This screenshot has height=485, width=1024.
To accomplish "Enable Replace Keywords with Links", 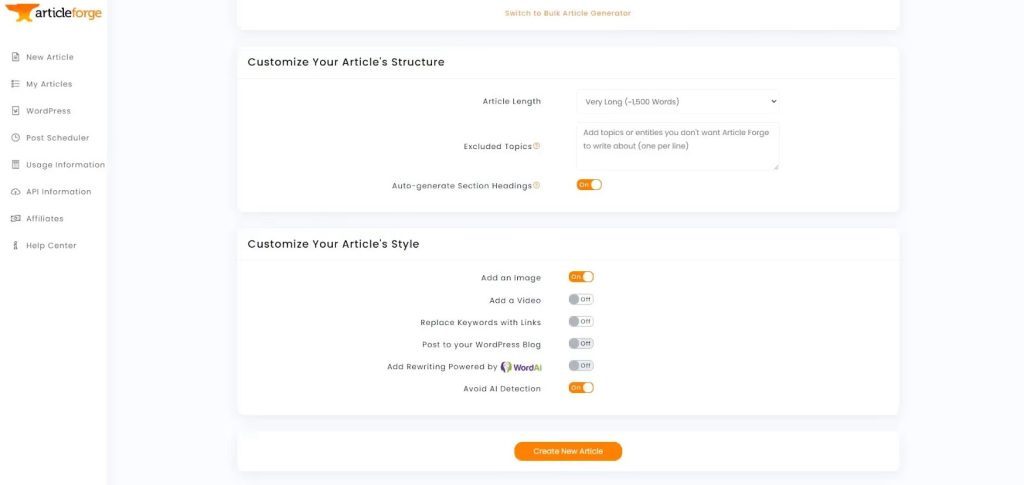I will pyautogui.click(x=581, y=322).
